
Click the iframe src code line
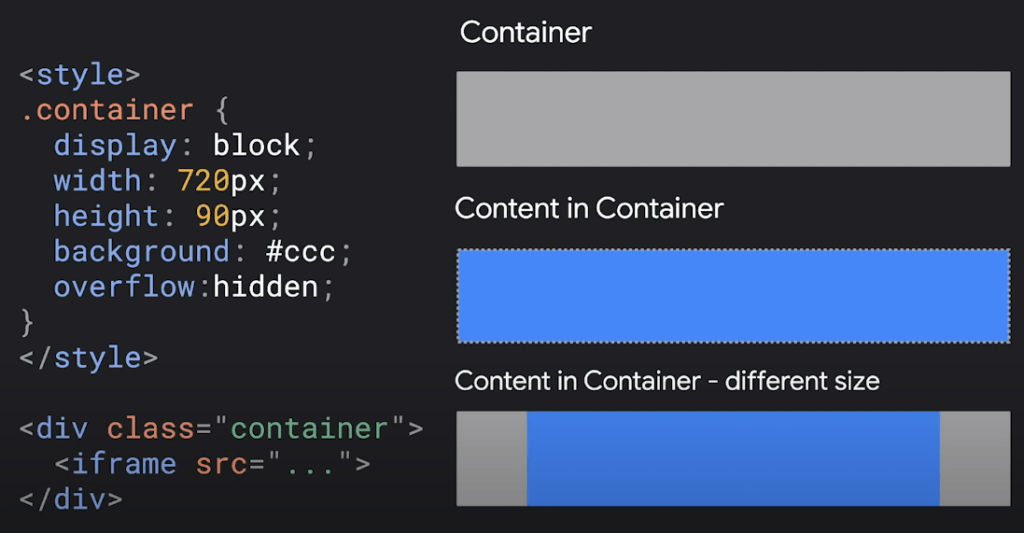point(213,464)
